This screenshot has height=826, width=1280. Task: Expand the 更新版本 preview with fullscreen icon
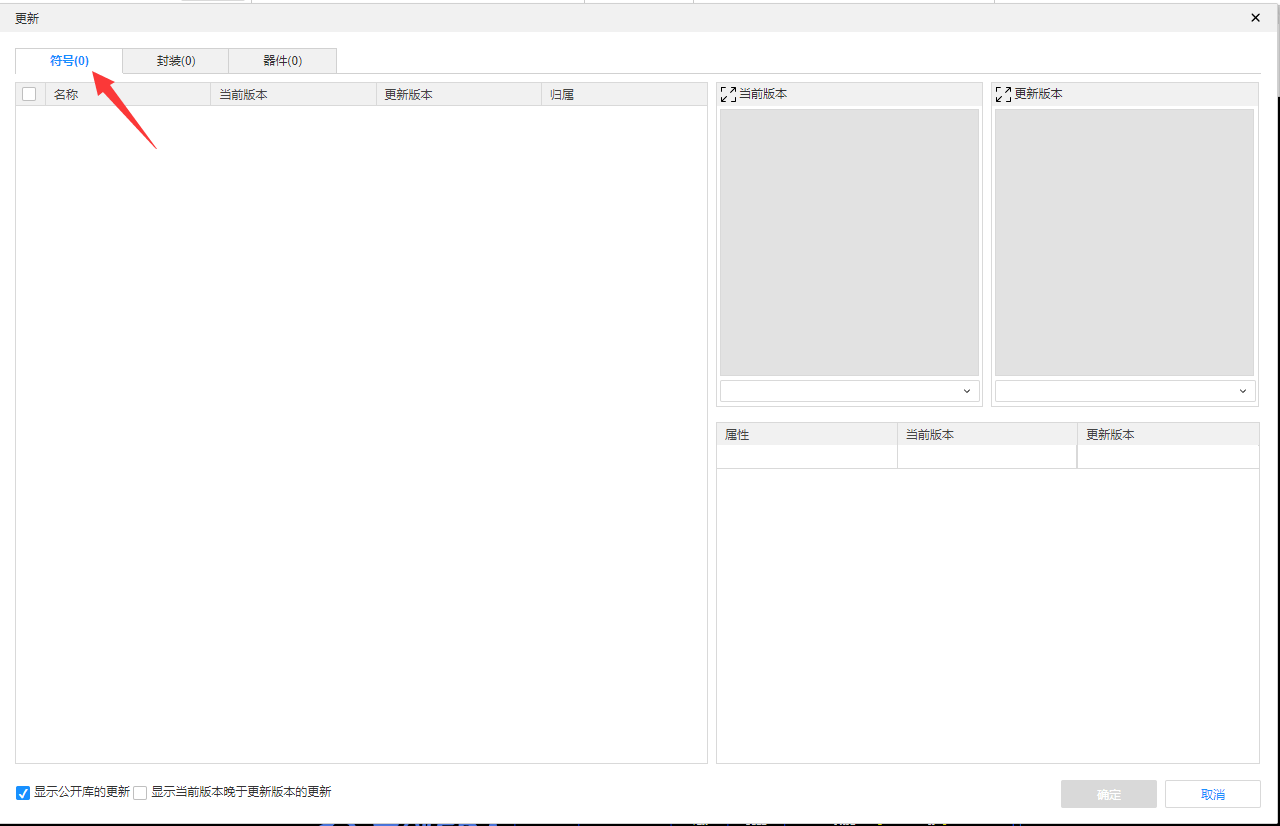click(x=1003, y=94)
